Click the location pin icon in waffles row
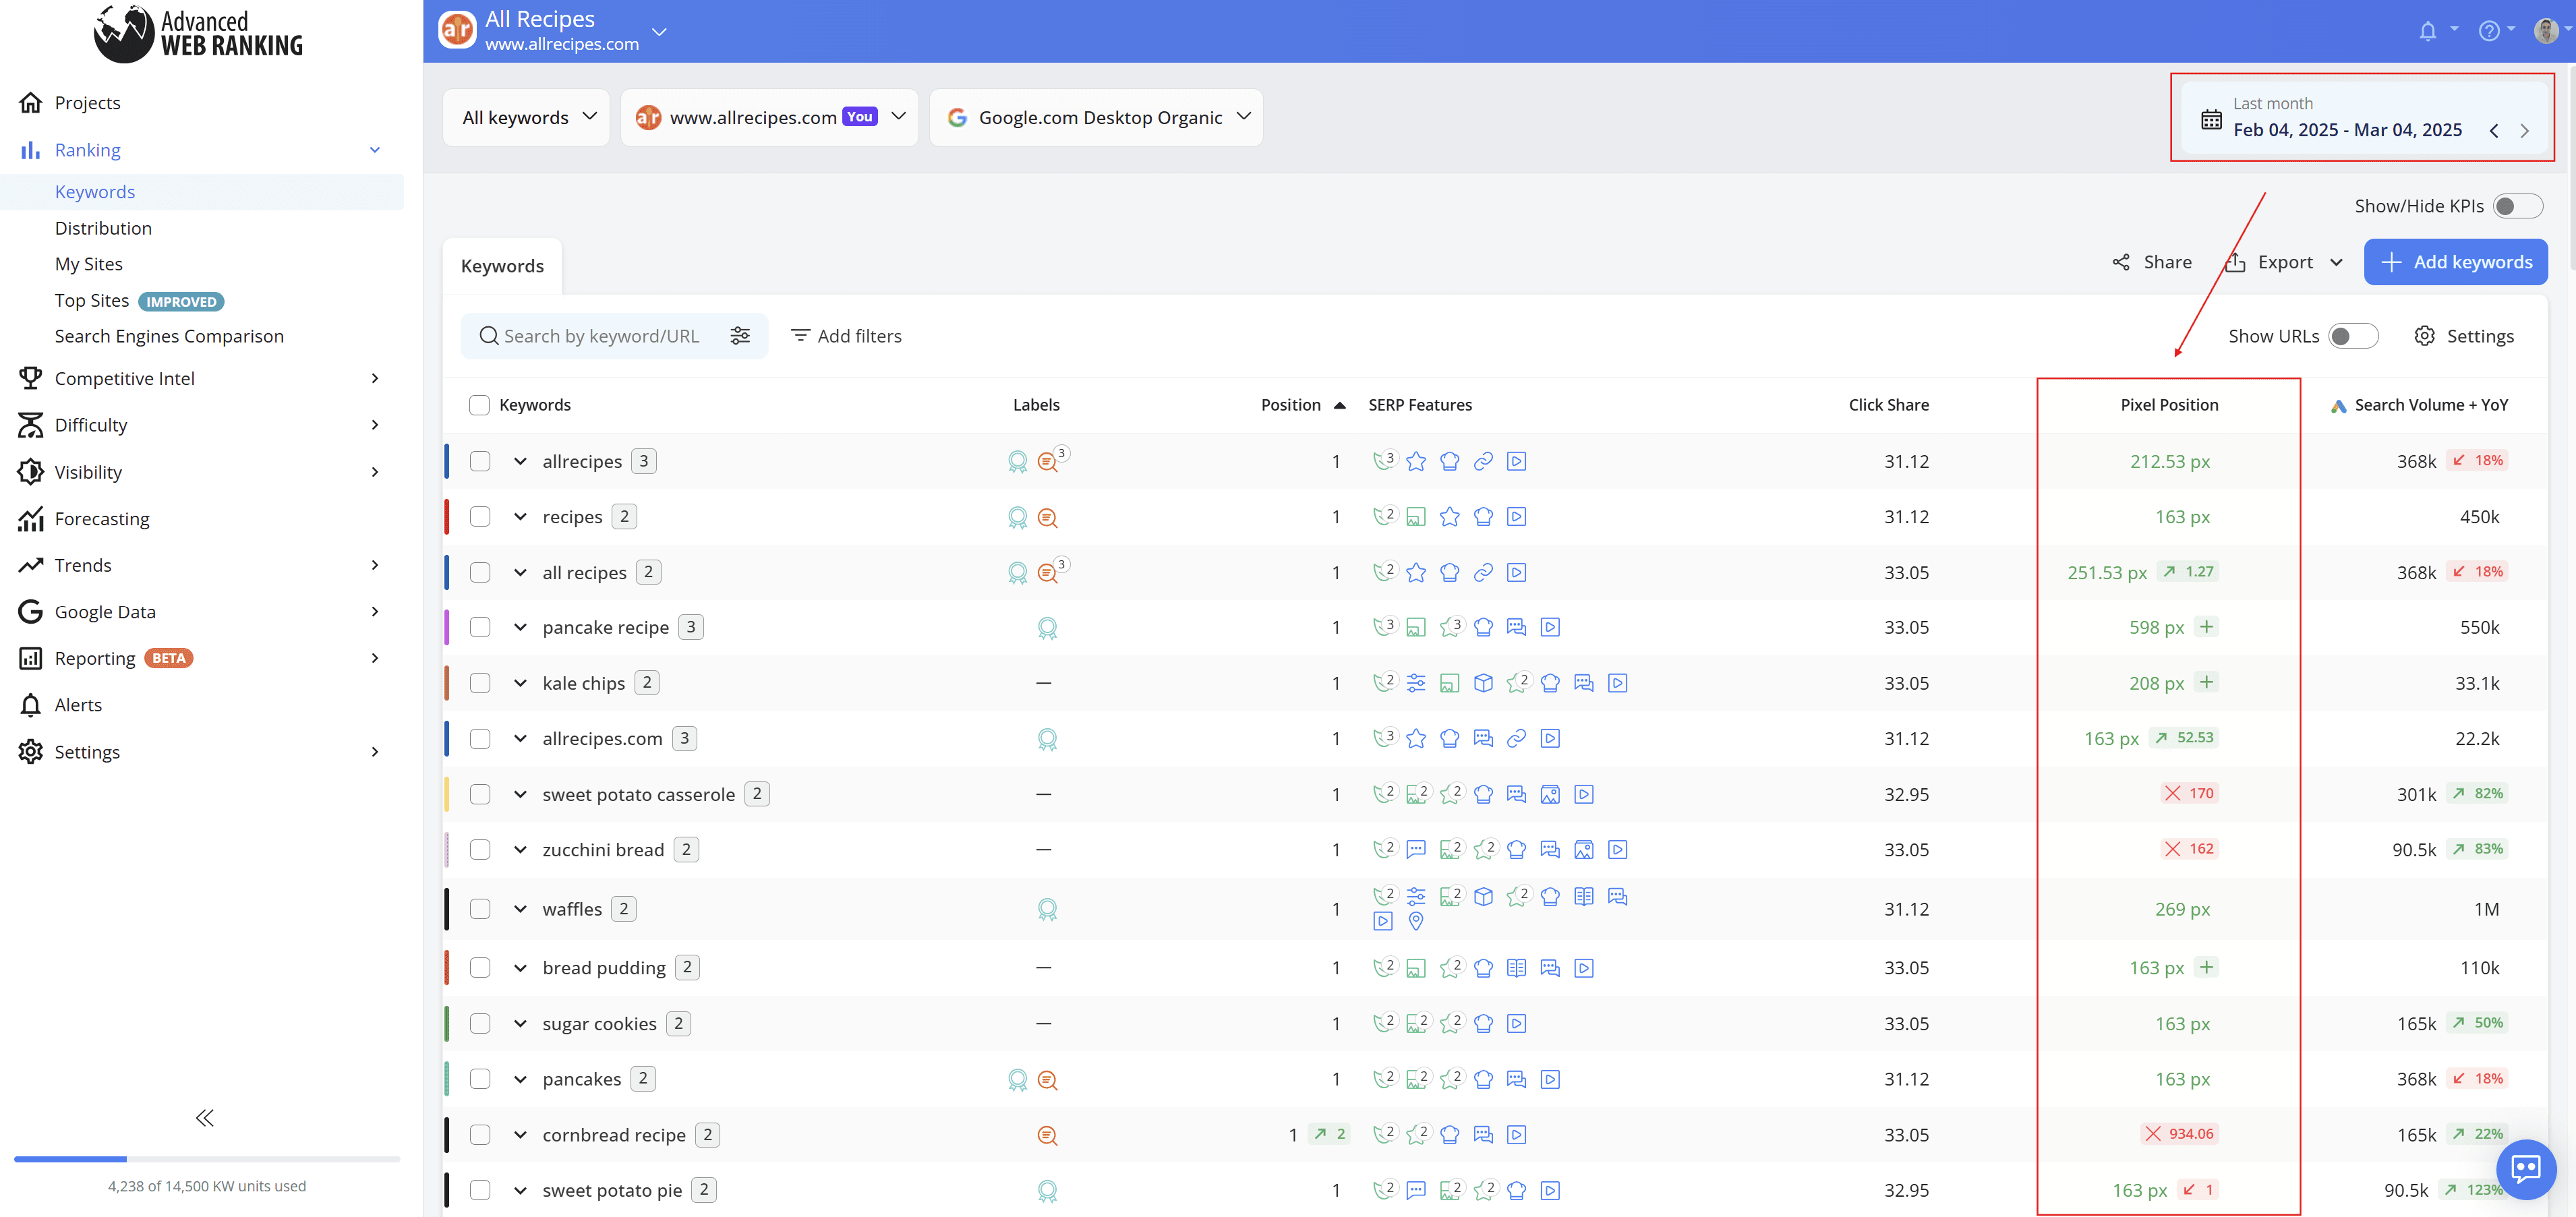 (1416, 921)
